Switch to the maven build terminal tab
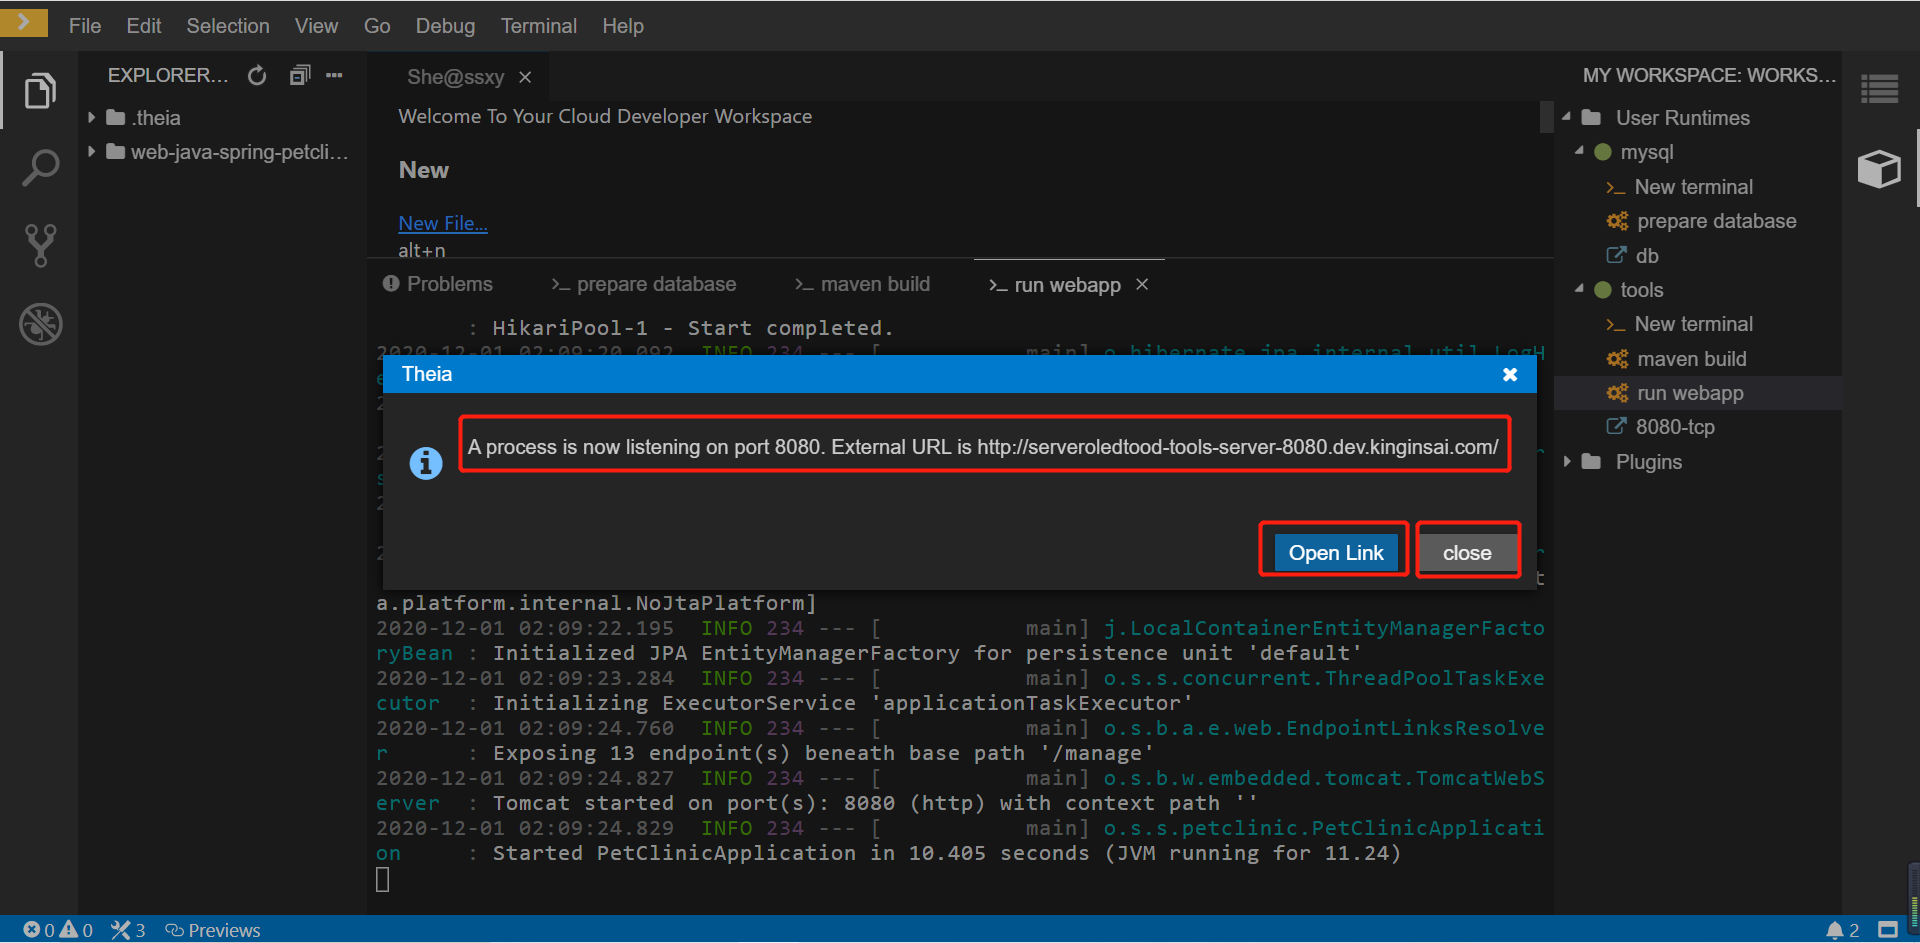 [862, 284]
